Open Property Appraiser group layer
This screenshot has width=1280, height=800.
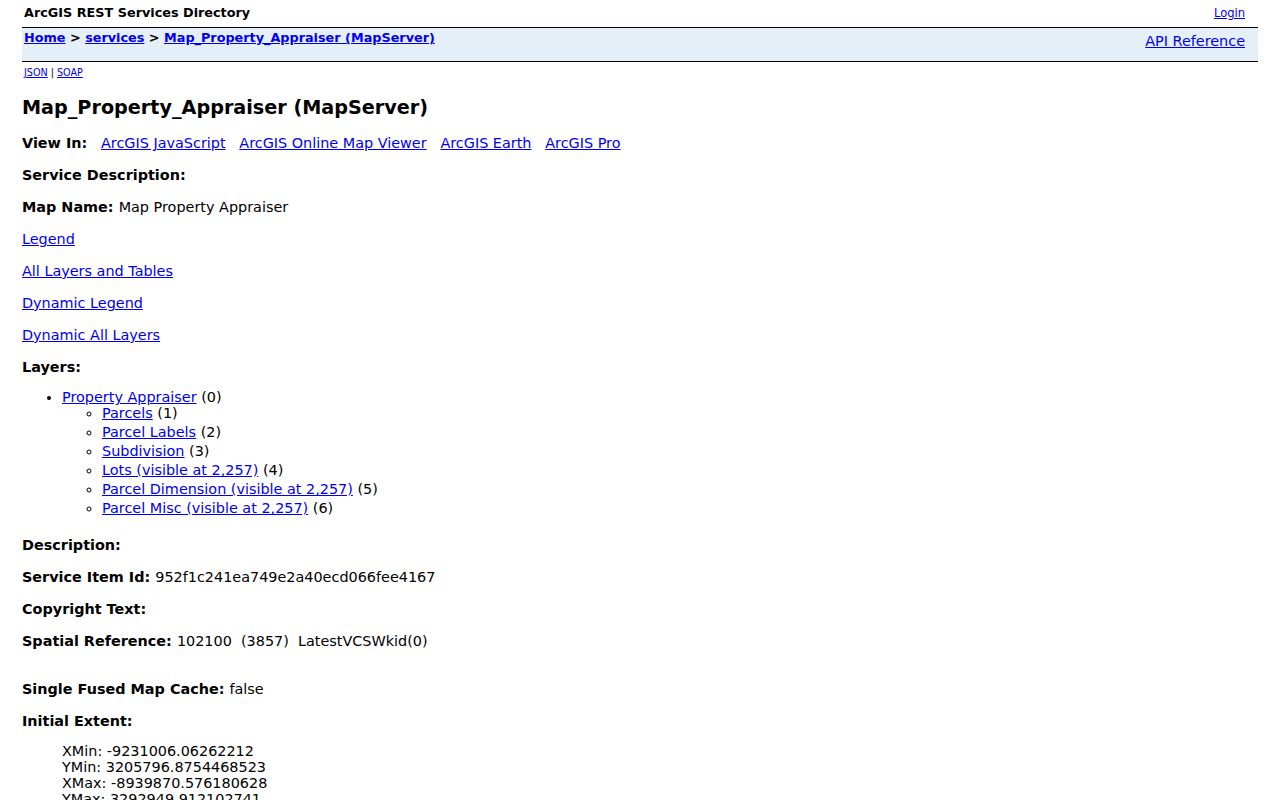click(129, 397)
